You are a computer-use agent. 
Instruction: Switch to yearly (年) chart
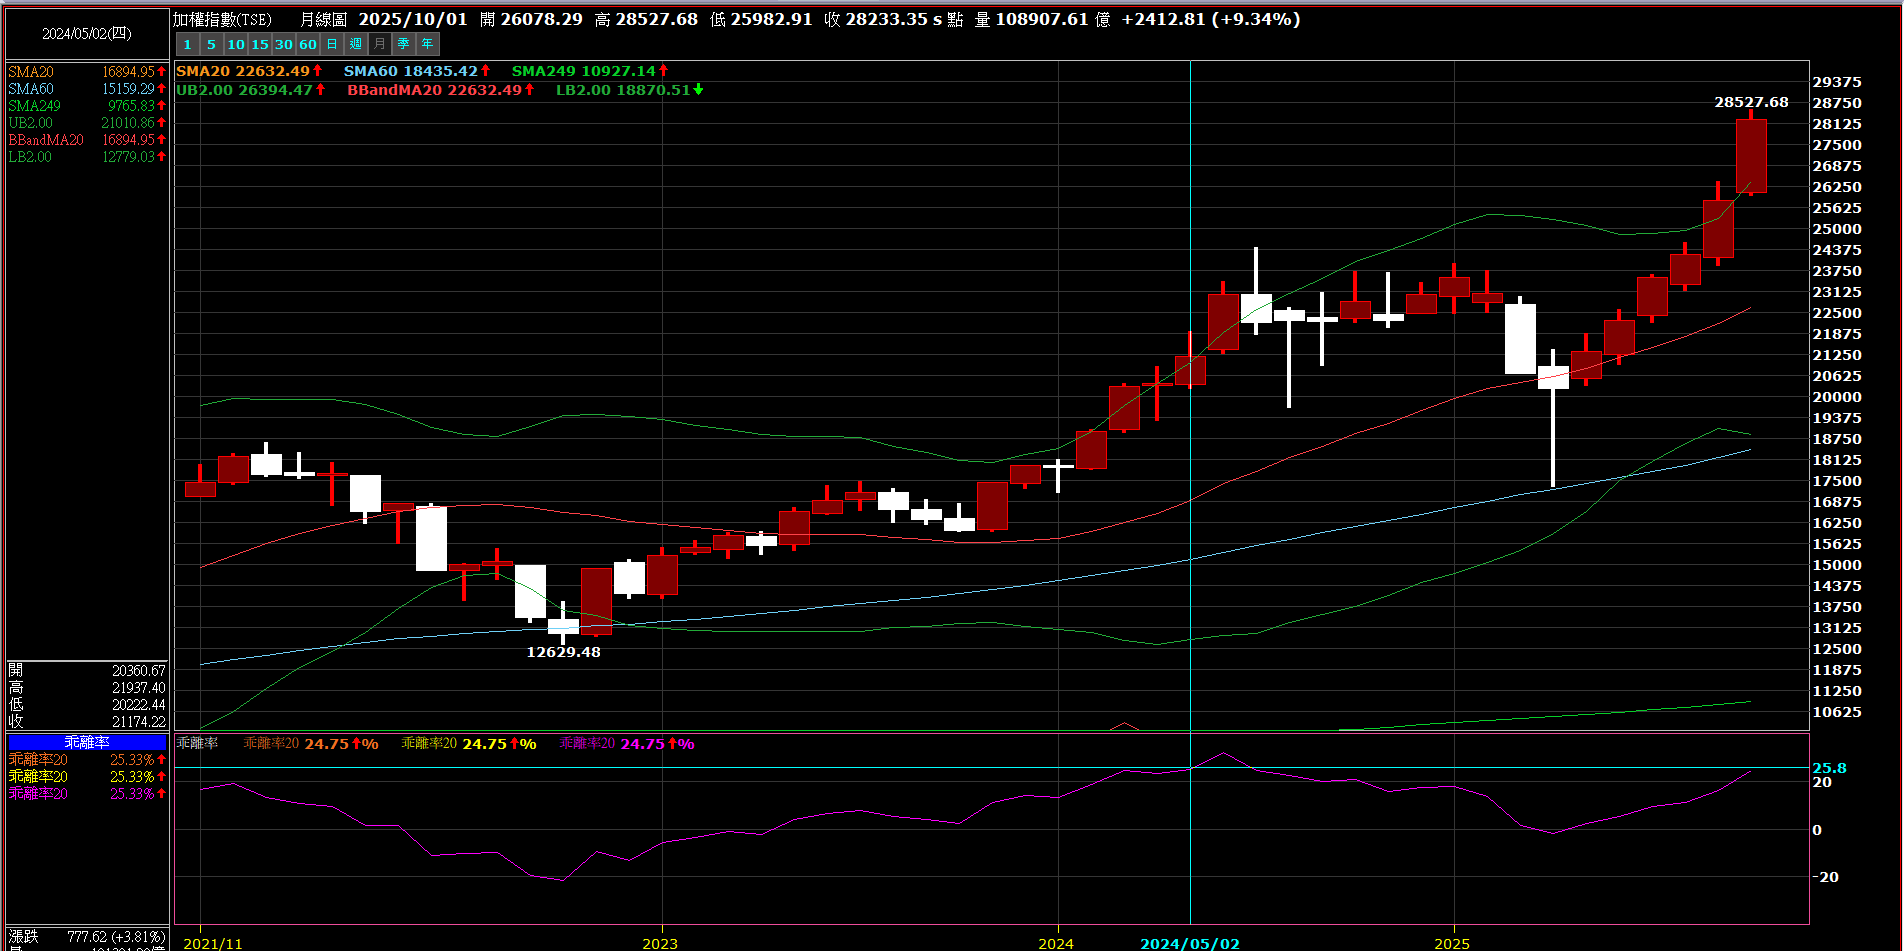(x=428, y=44)
